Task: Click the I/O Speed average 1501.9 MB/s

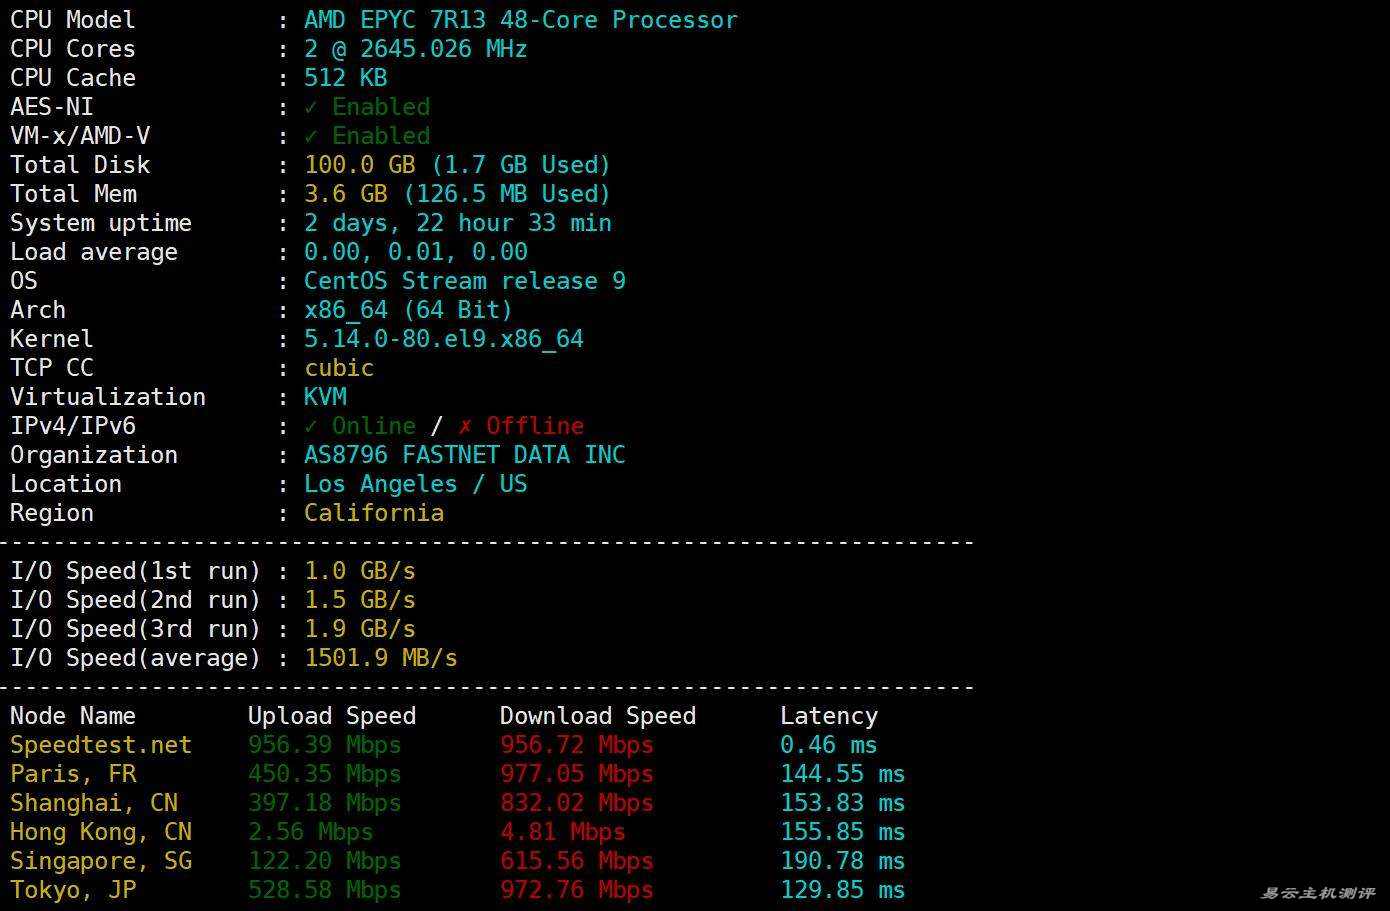Action: click(380, 658)
